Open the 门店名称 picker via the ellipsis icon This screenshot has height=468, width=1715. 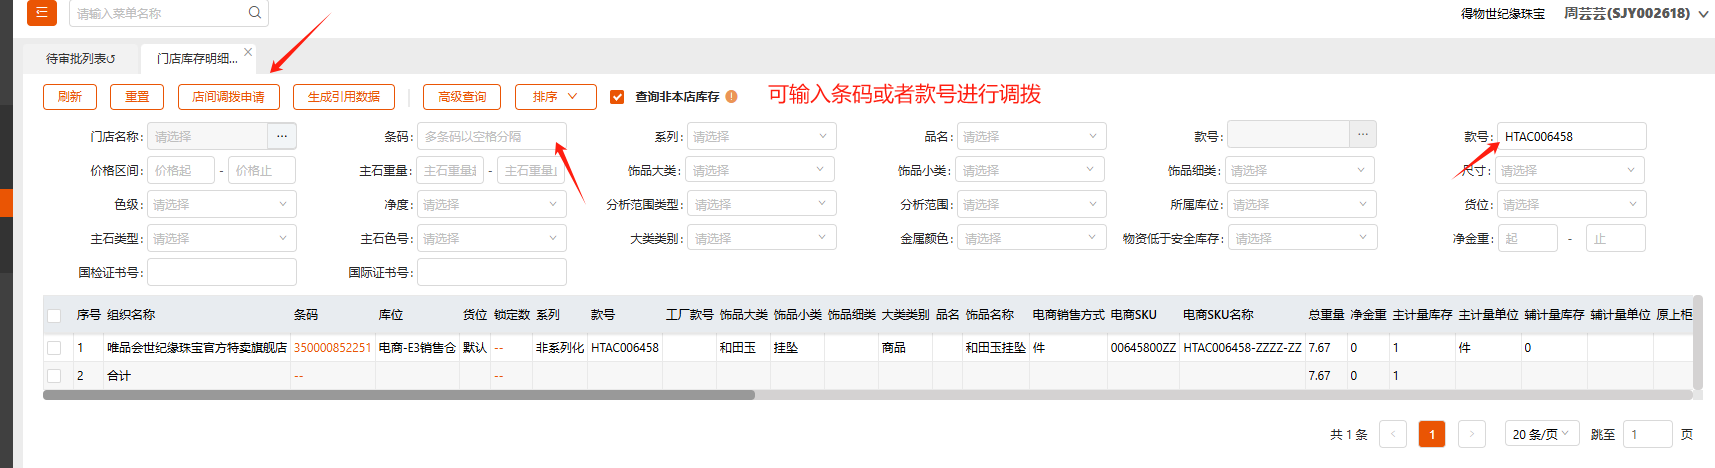282,136
